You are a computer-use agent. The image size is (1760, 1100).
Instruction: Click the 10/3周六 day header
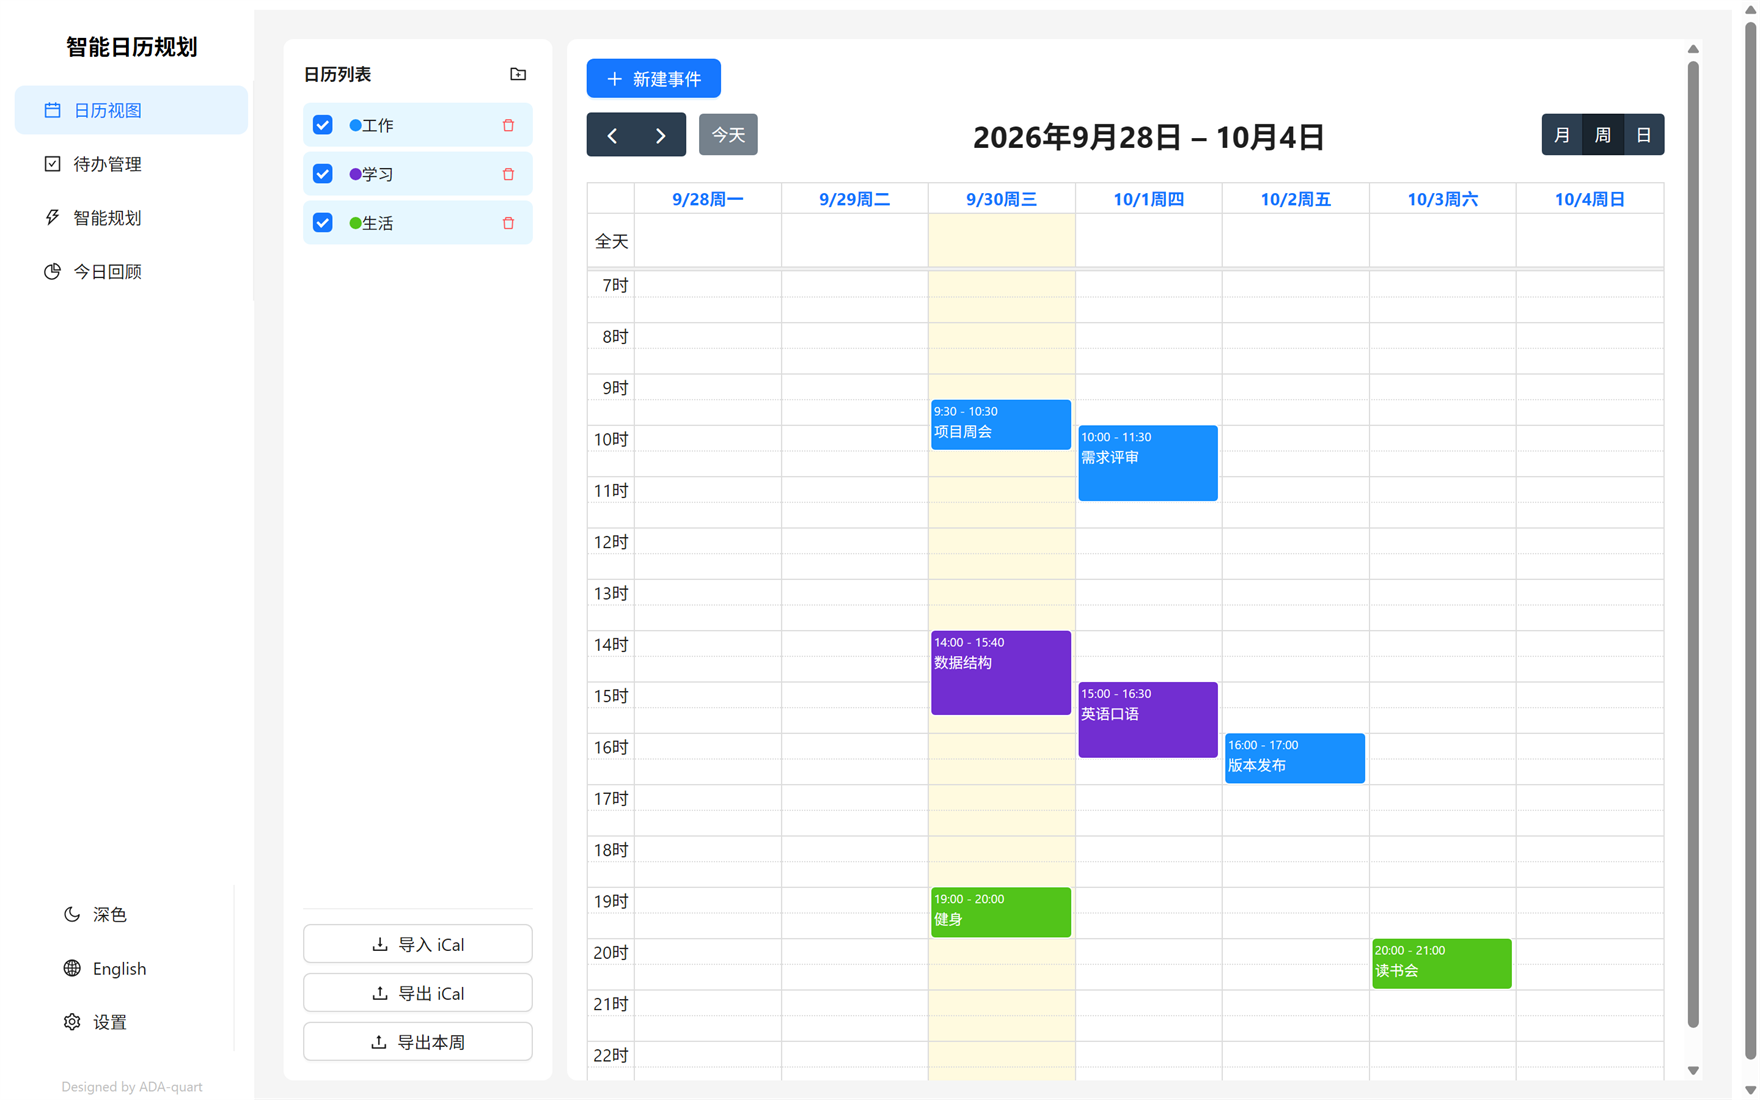click(1442, 199)
